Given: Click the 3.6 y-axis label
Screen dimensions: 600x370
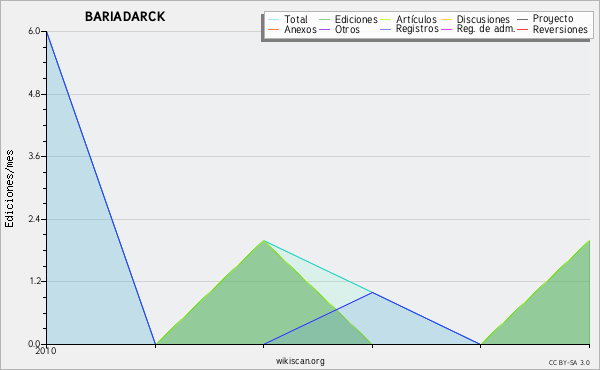Looking at the screenshot, I should point(34,156).
